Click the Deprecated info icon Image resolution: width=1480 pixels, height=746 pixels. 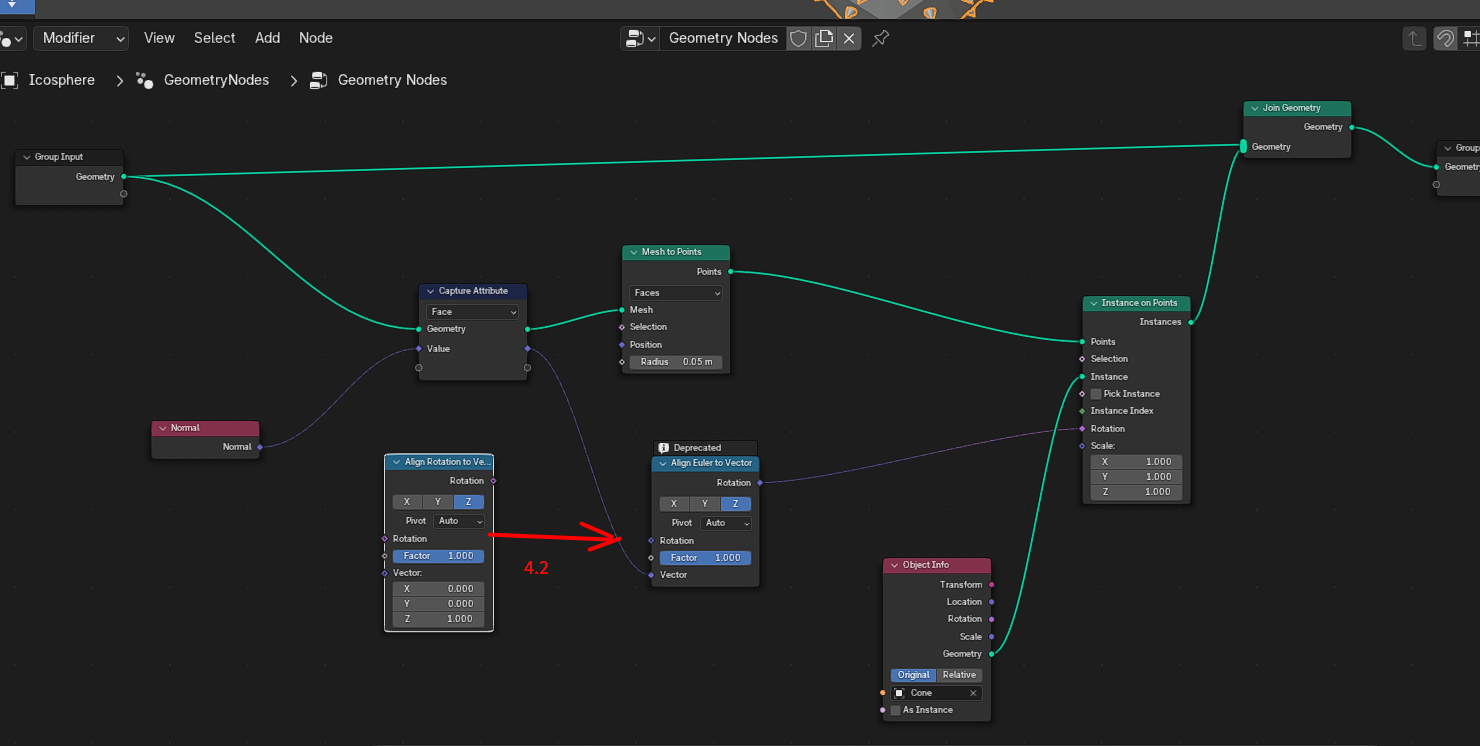(663, 448)
